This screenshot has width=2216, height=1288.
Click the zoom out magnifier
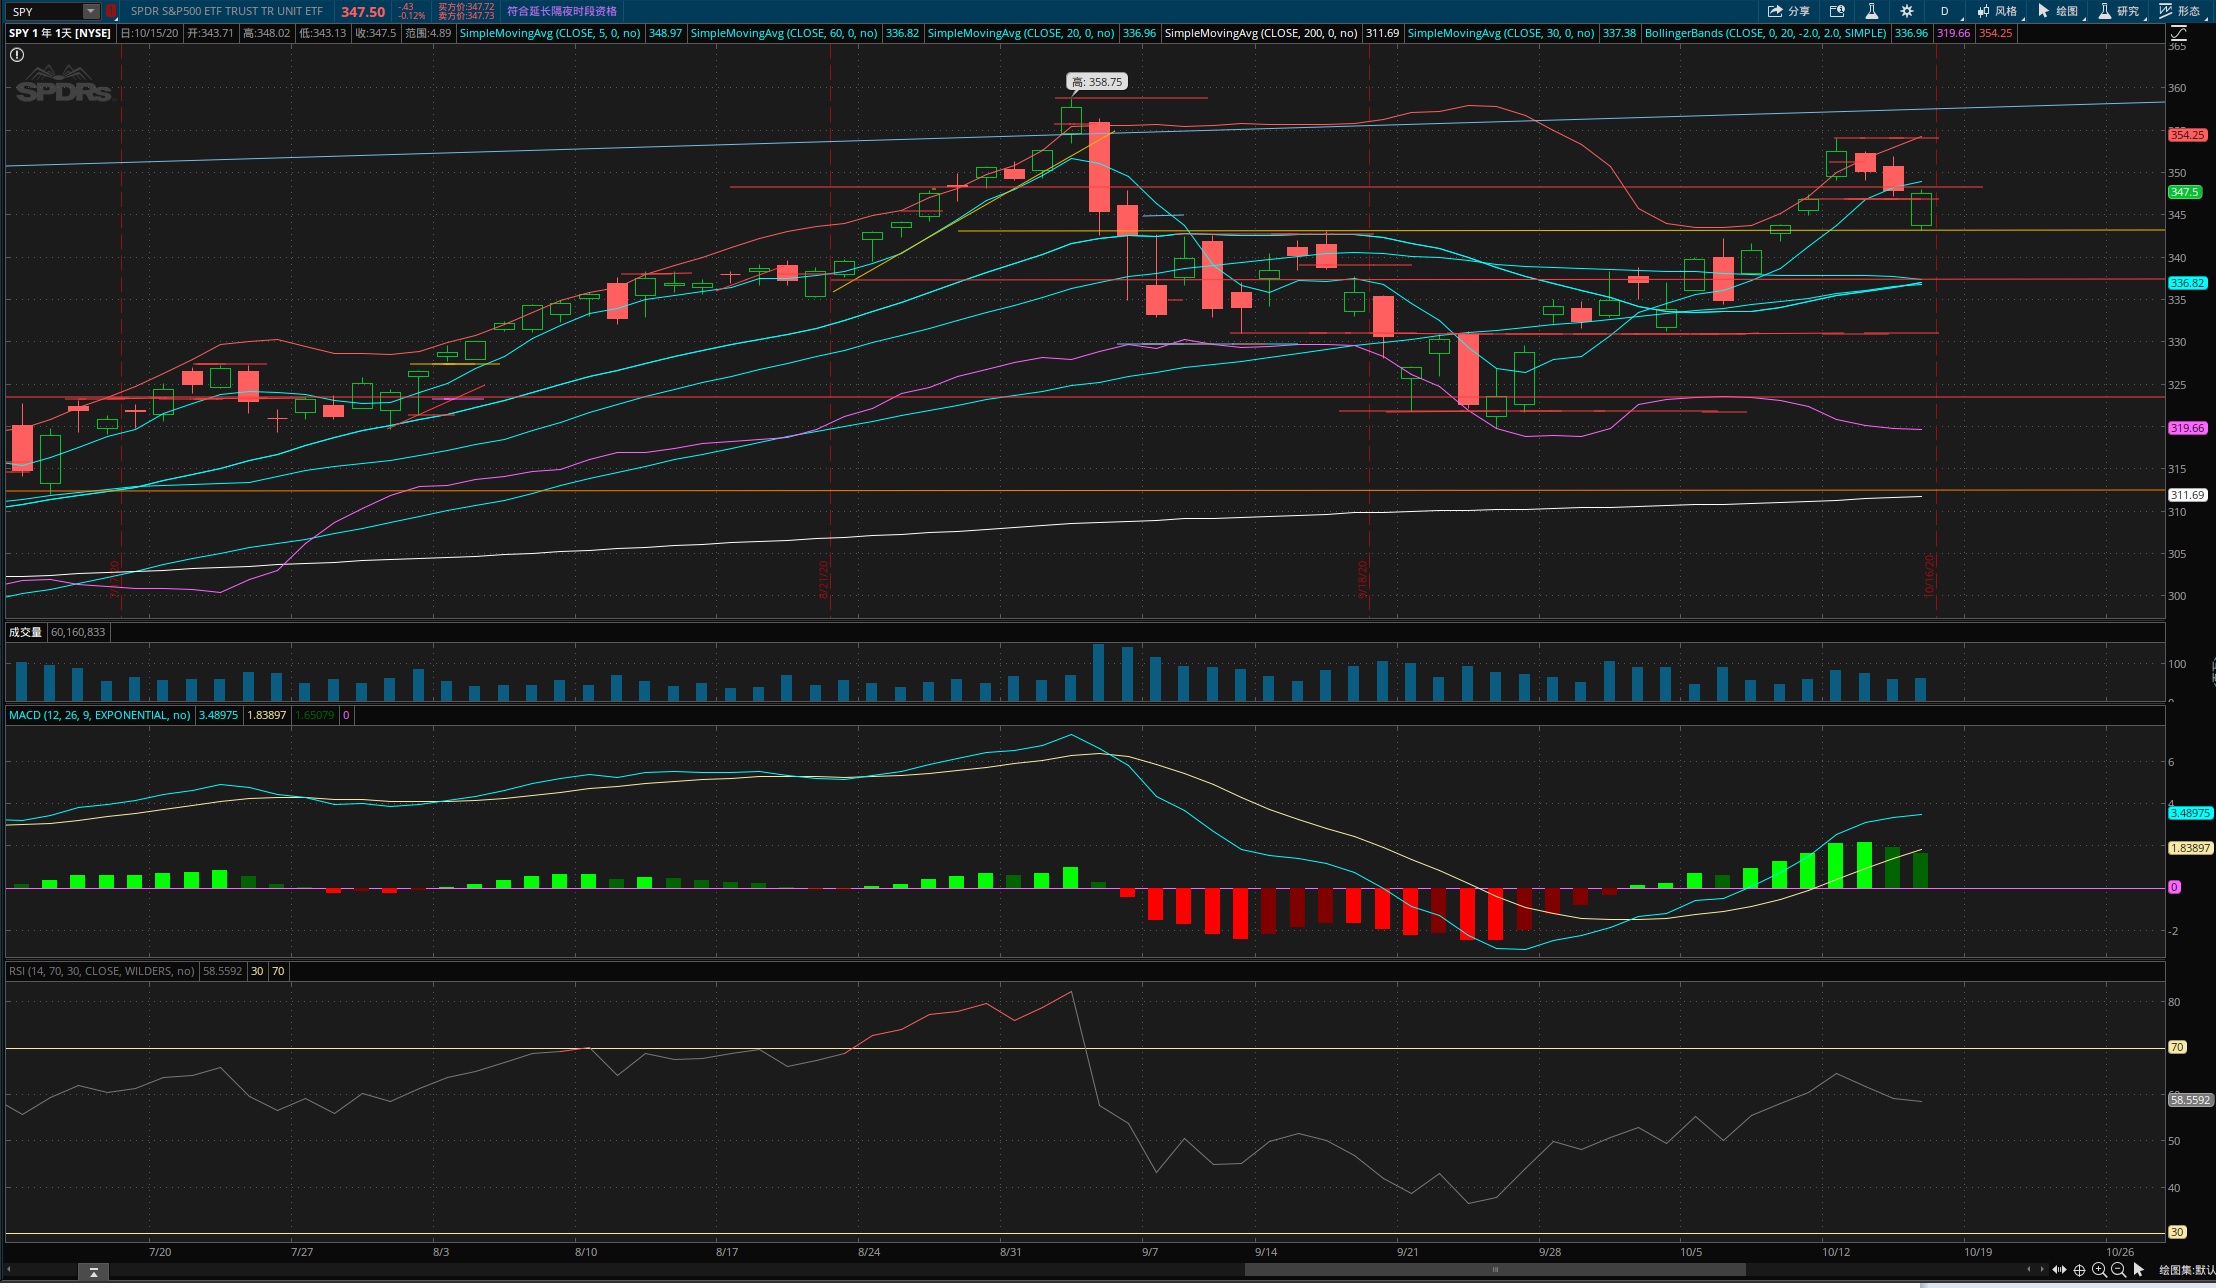(x=2118, y=1270)
